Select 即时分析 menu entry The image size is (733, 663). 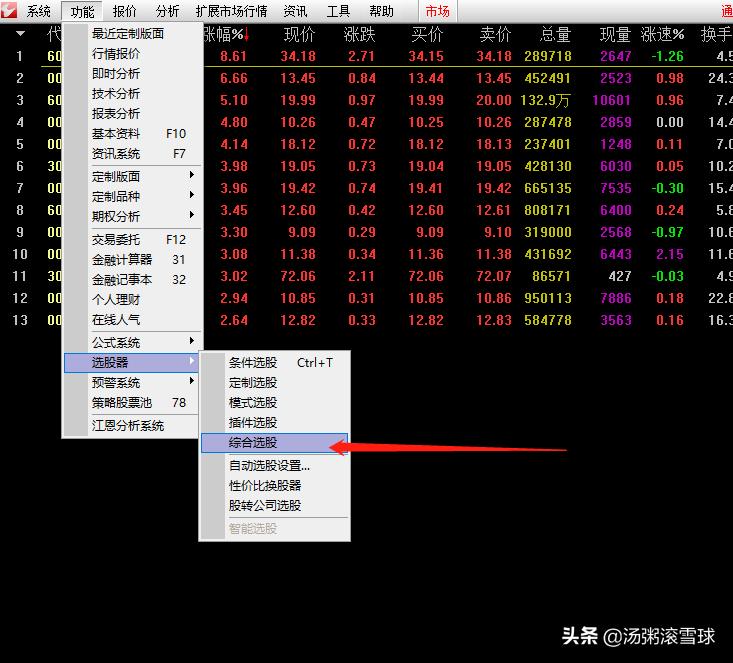pos(131,73)
